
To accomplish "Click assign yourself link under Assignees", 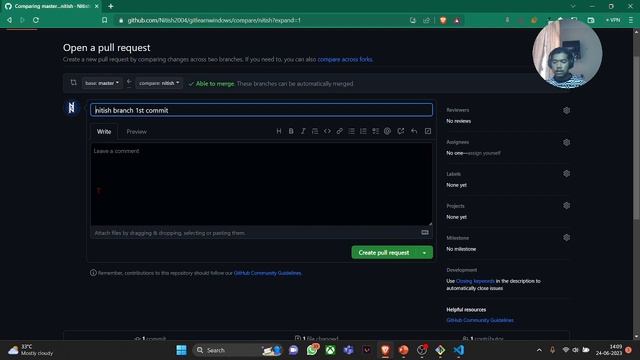I will pyautogui.click(x=484, y=153).
